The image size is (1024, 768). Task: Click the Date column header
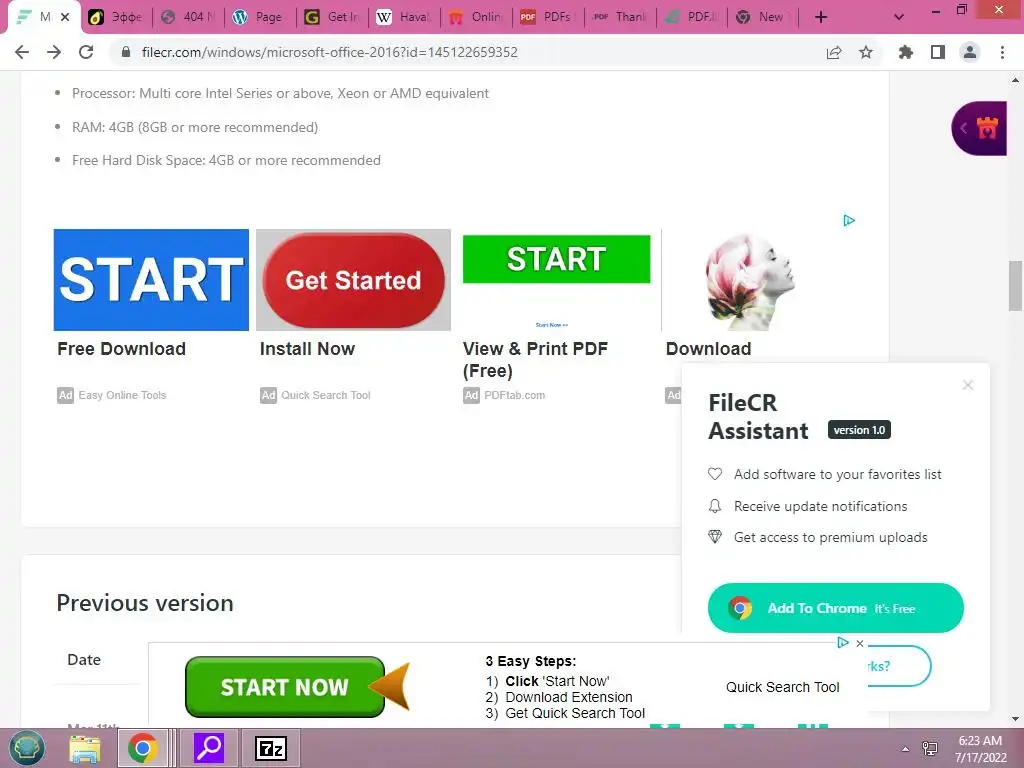84,660
